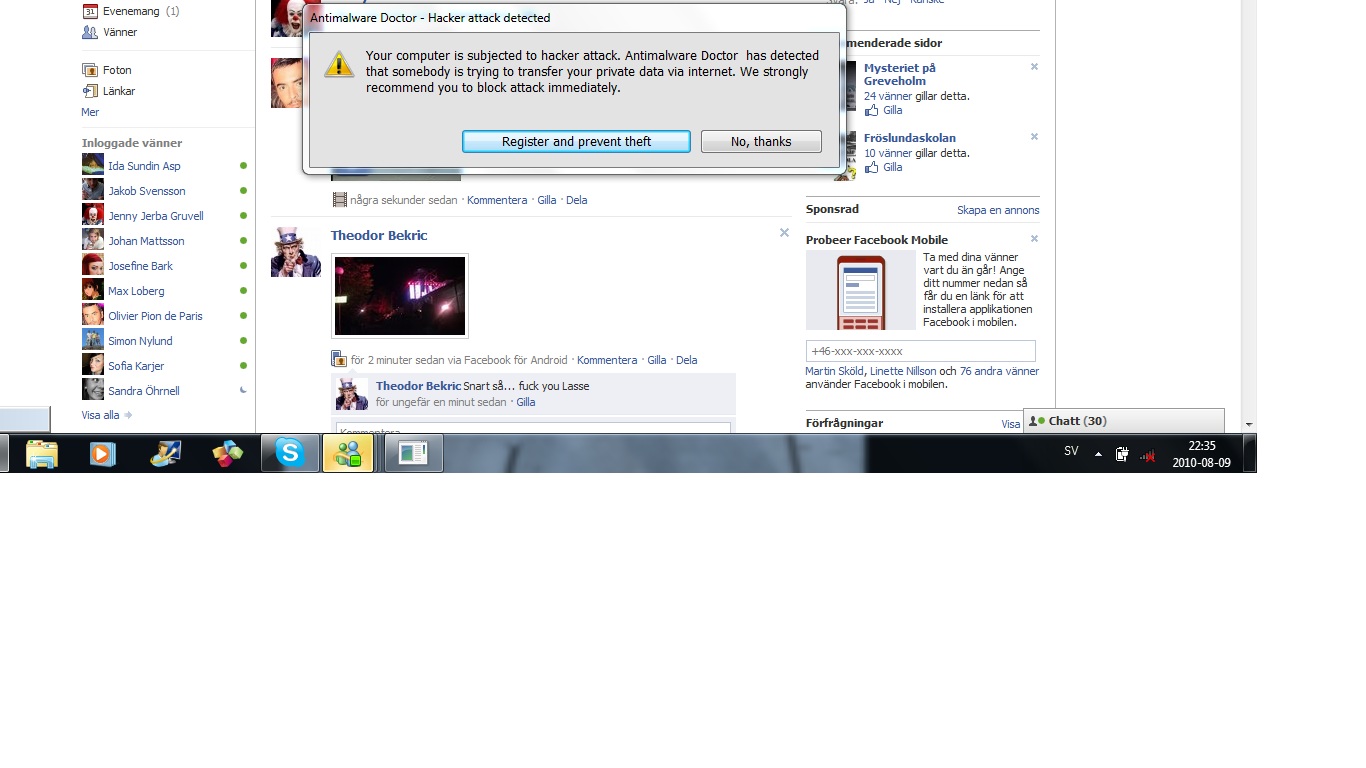Open Windows Explorer from taskbar
This screenshot has width=1366, height=768.
[x=41, y=454]
